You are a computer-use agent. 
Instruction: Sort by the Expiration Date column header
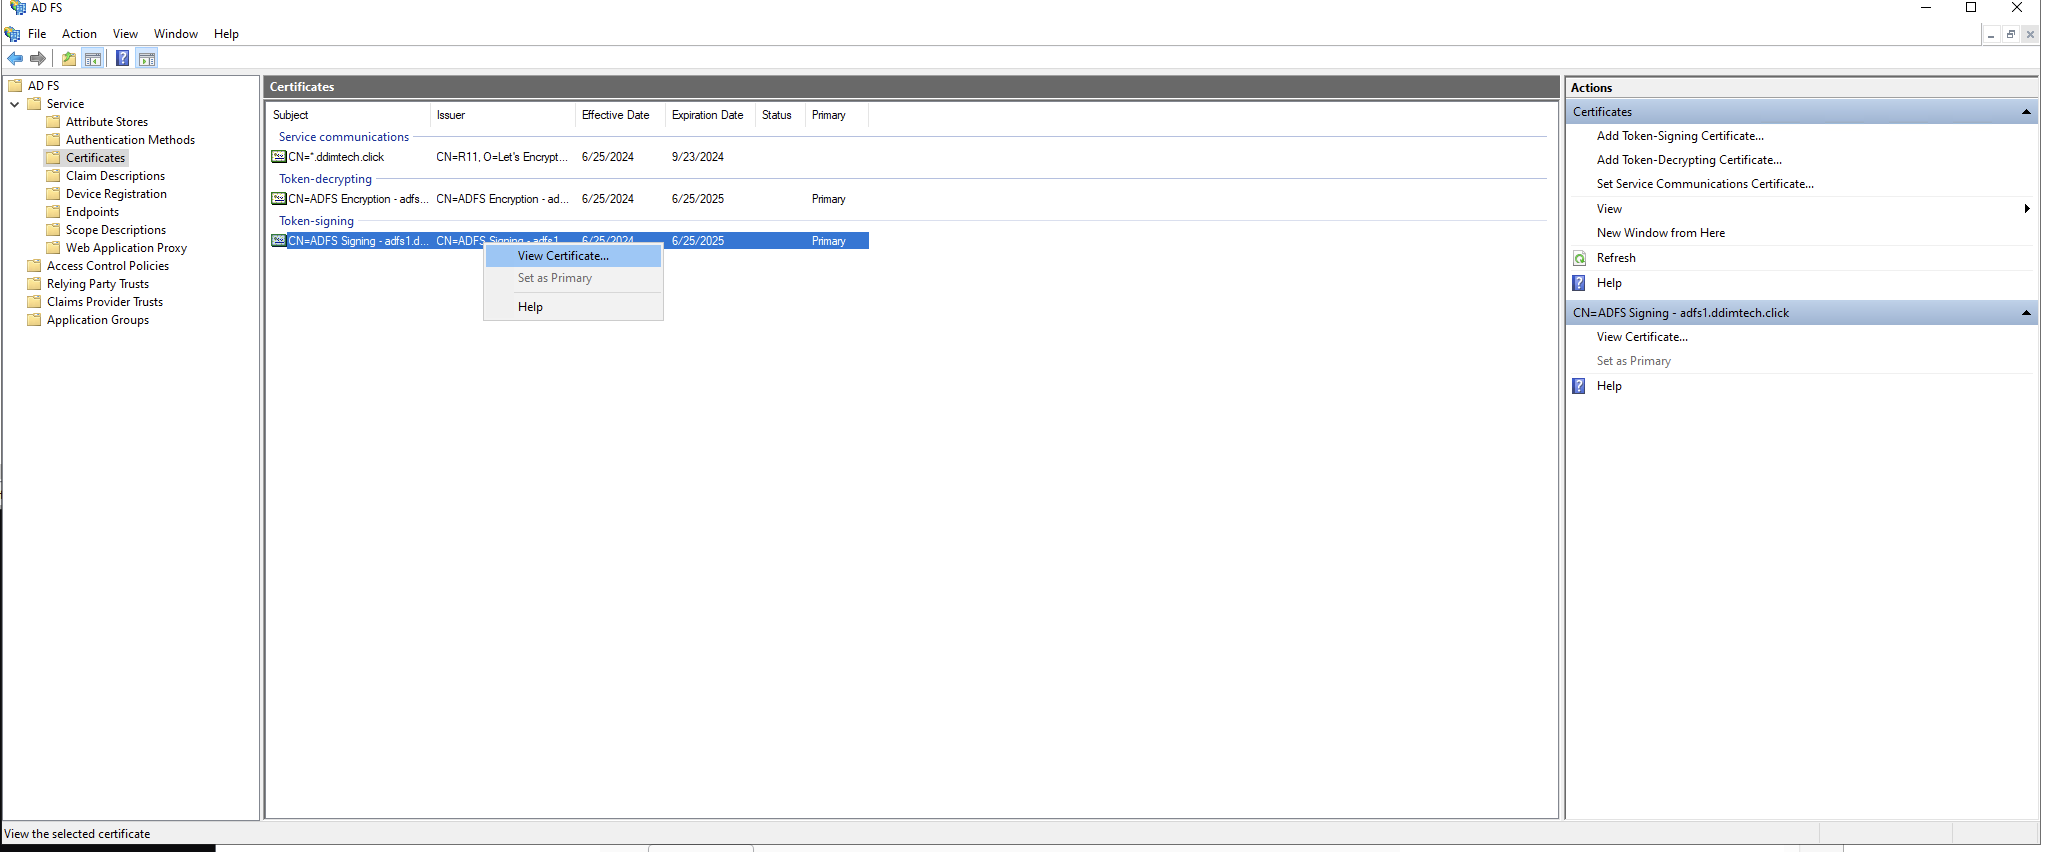pyautogui.click(x=710, y=115)
